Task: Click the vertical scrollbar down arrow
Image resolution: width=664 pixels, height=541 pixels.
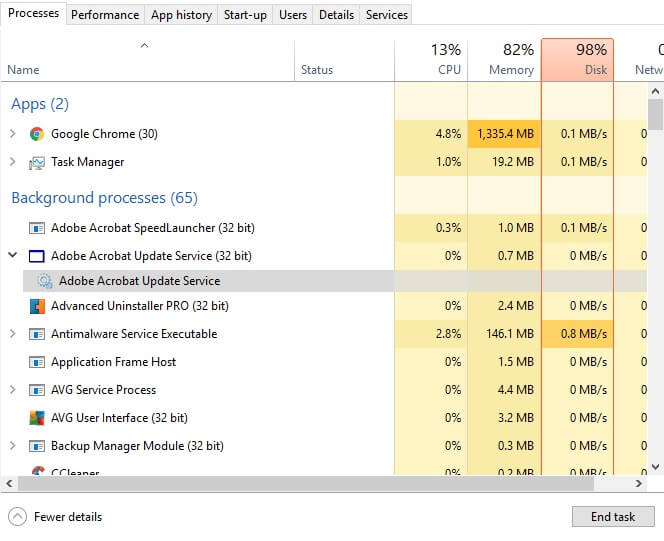Action: 655,467
